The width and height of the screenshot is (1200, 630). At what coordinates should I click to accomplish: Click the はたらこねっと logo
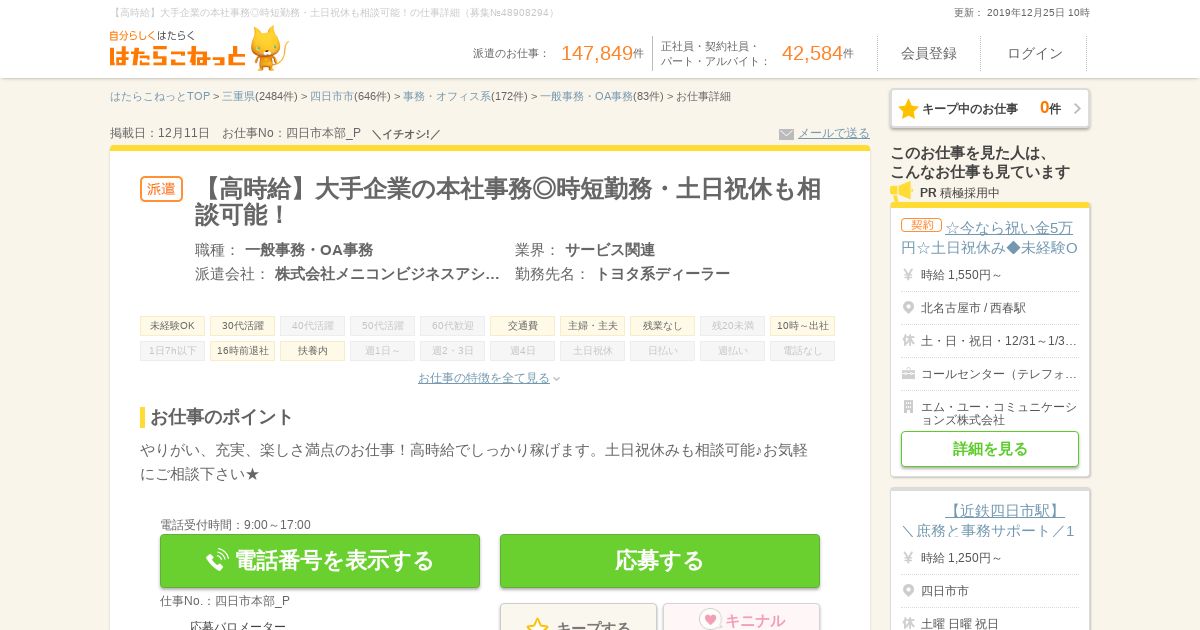point(178,48)
